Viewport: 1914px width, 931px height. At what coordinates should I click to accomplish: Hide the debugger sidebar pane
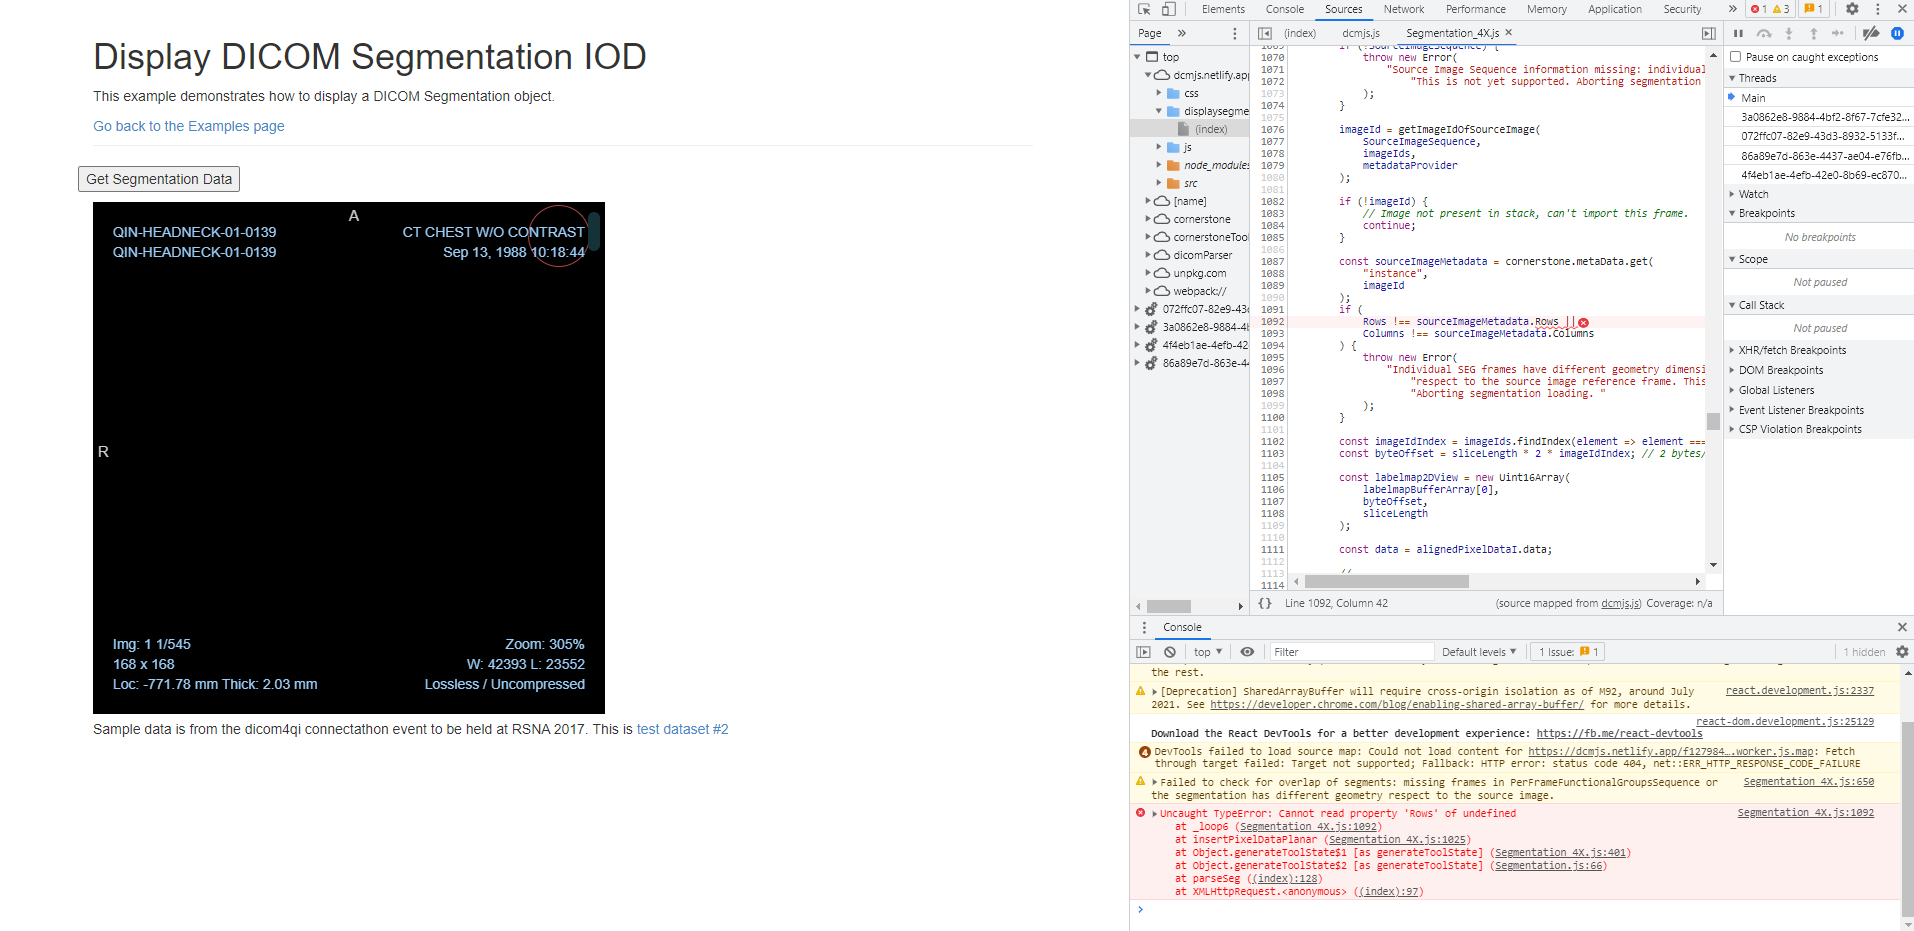point(1708,33)
